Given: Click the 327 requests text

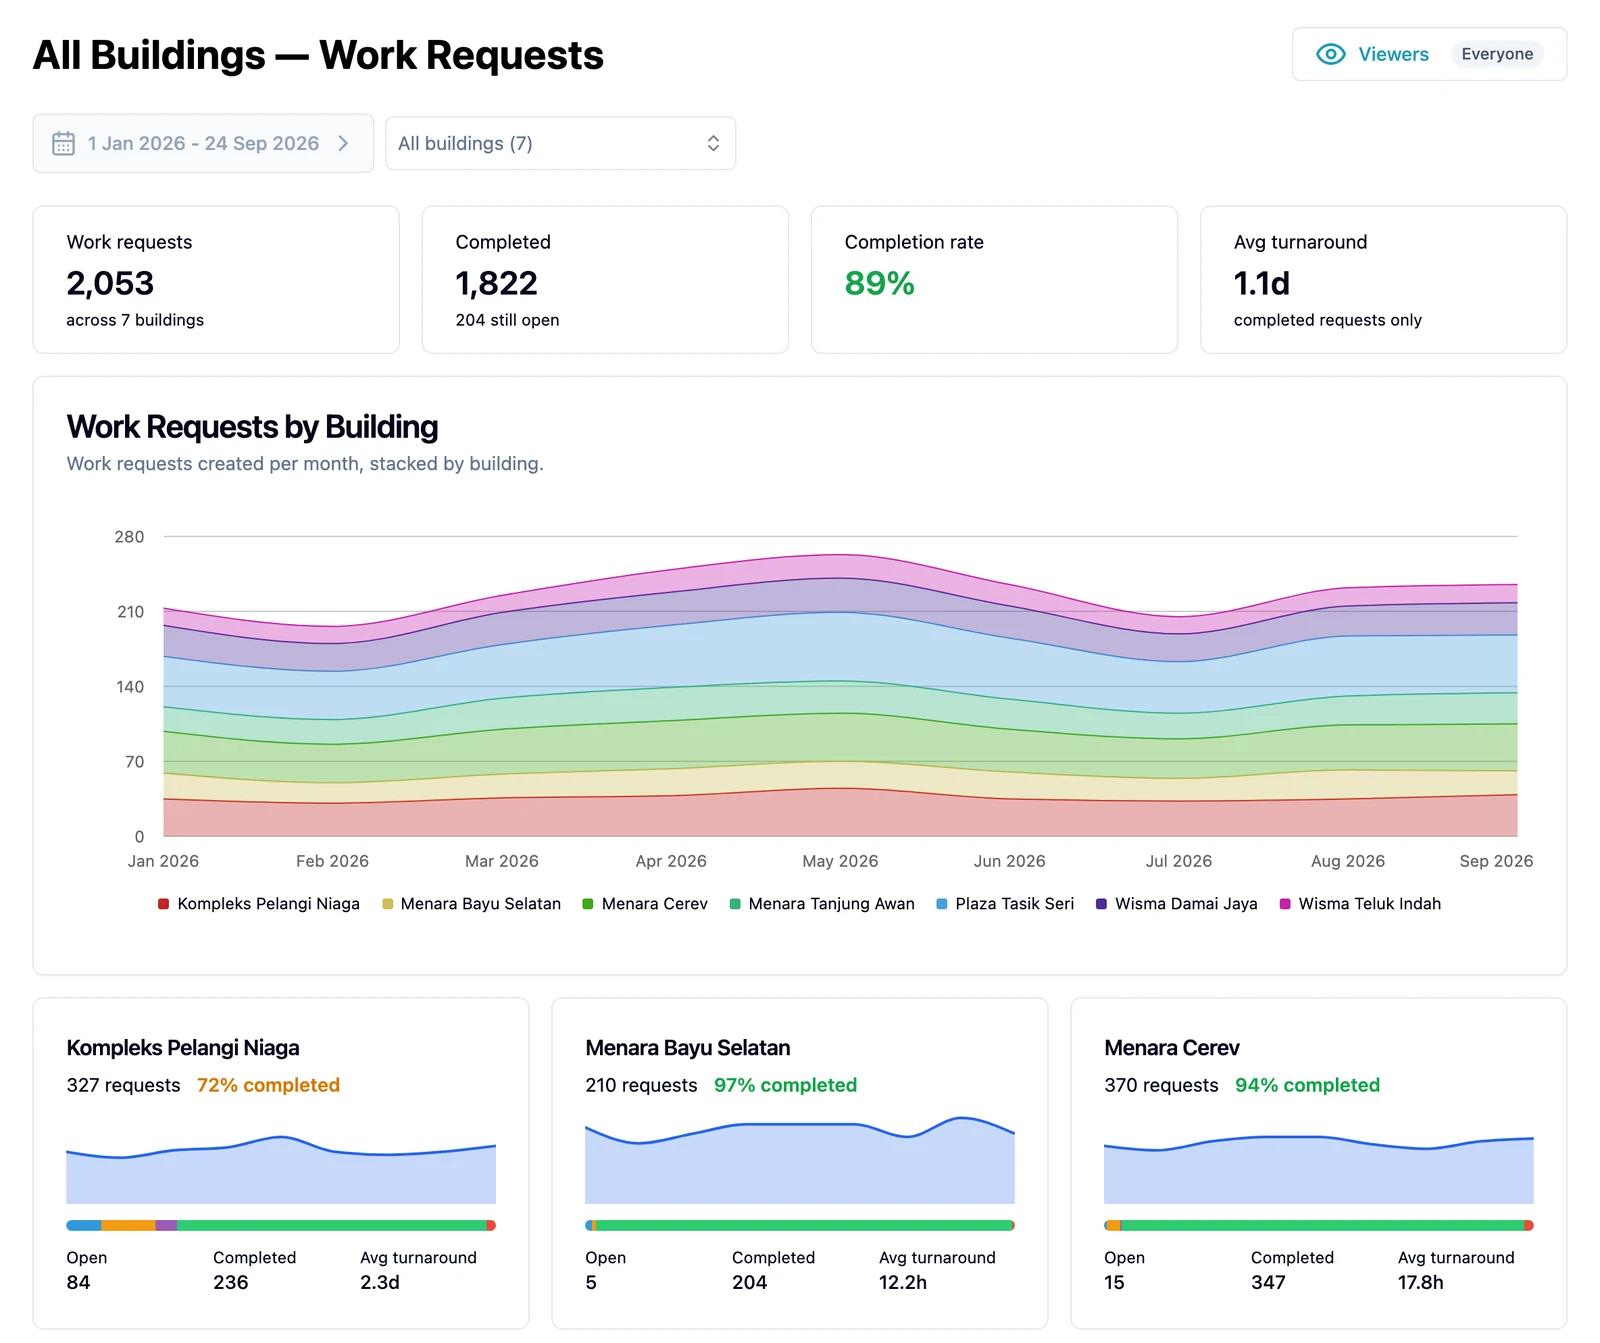Looking at the screenshot, I should pyautogui.click(x=123, y=1085).
